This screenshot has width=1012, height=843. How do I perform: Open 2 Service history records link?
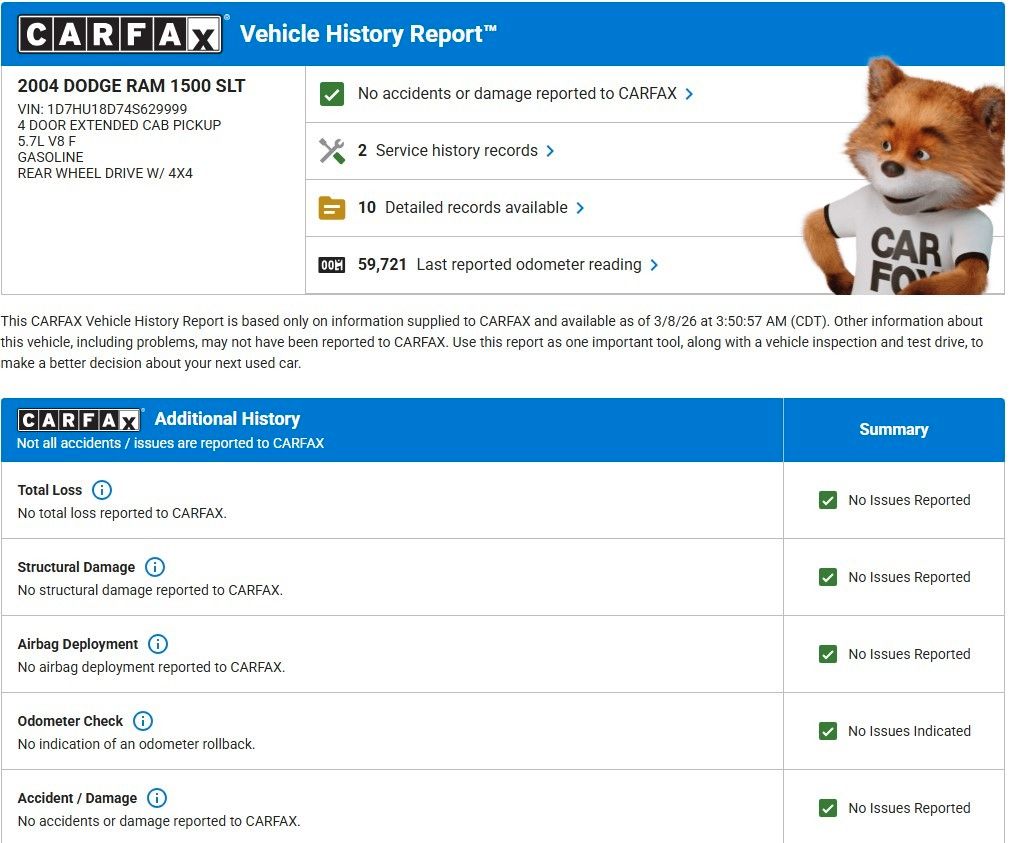point(456,151)
